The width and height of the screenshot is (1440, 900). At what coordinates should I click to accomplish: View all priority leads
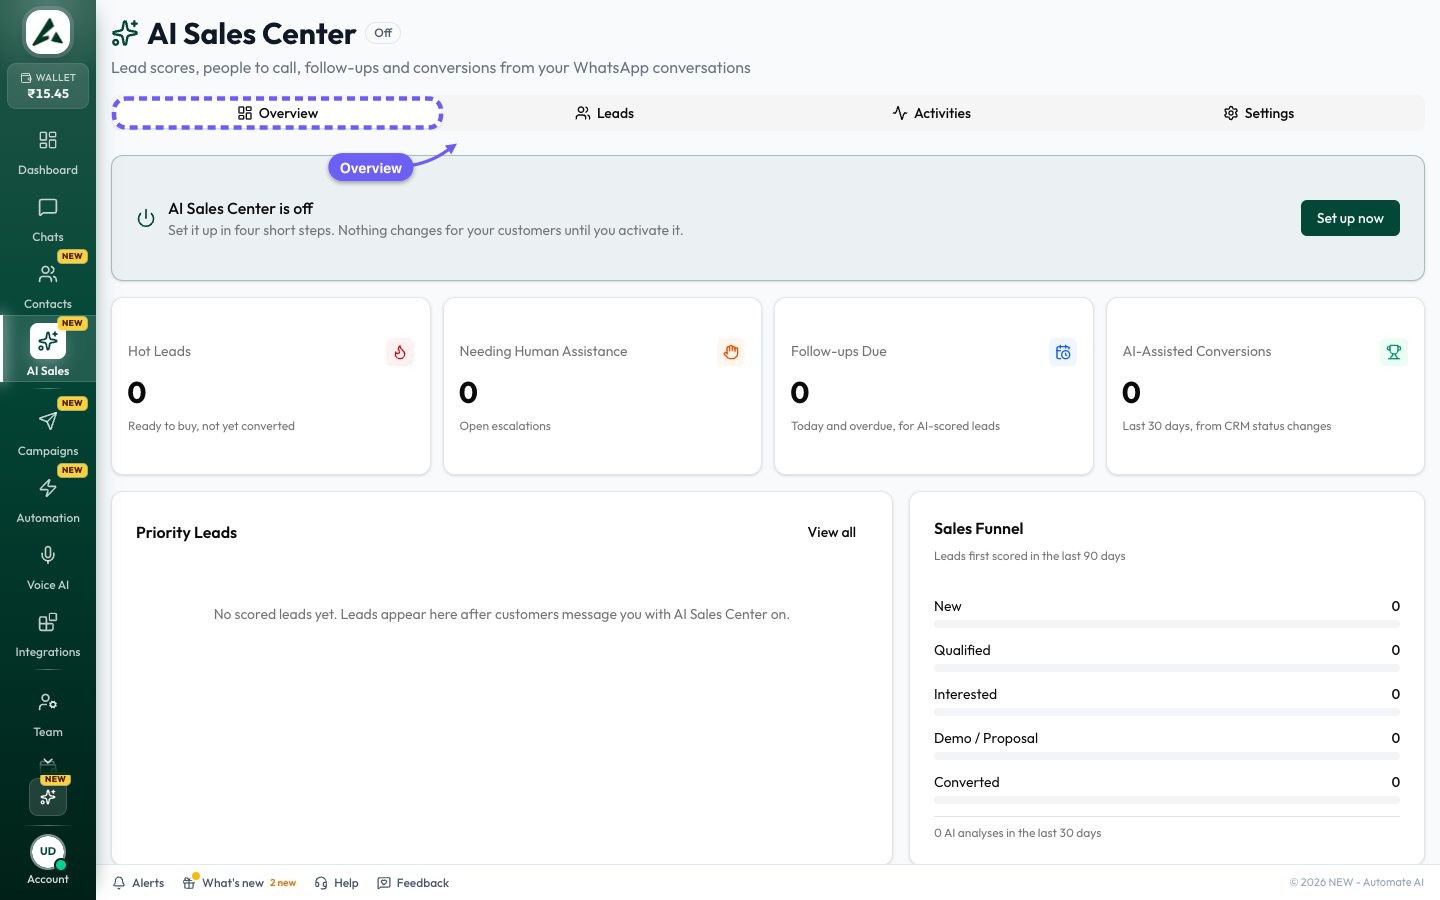[832, 532]
